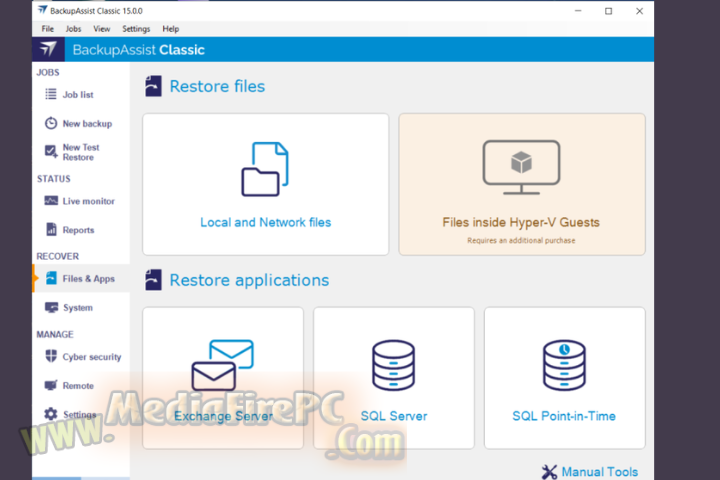Click the SQL Point-in-Time database clock icon

coord(564,365)
